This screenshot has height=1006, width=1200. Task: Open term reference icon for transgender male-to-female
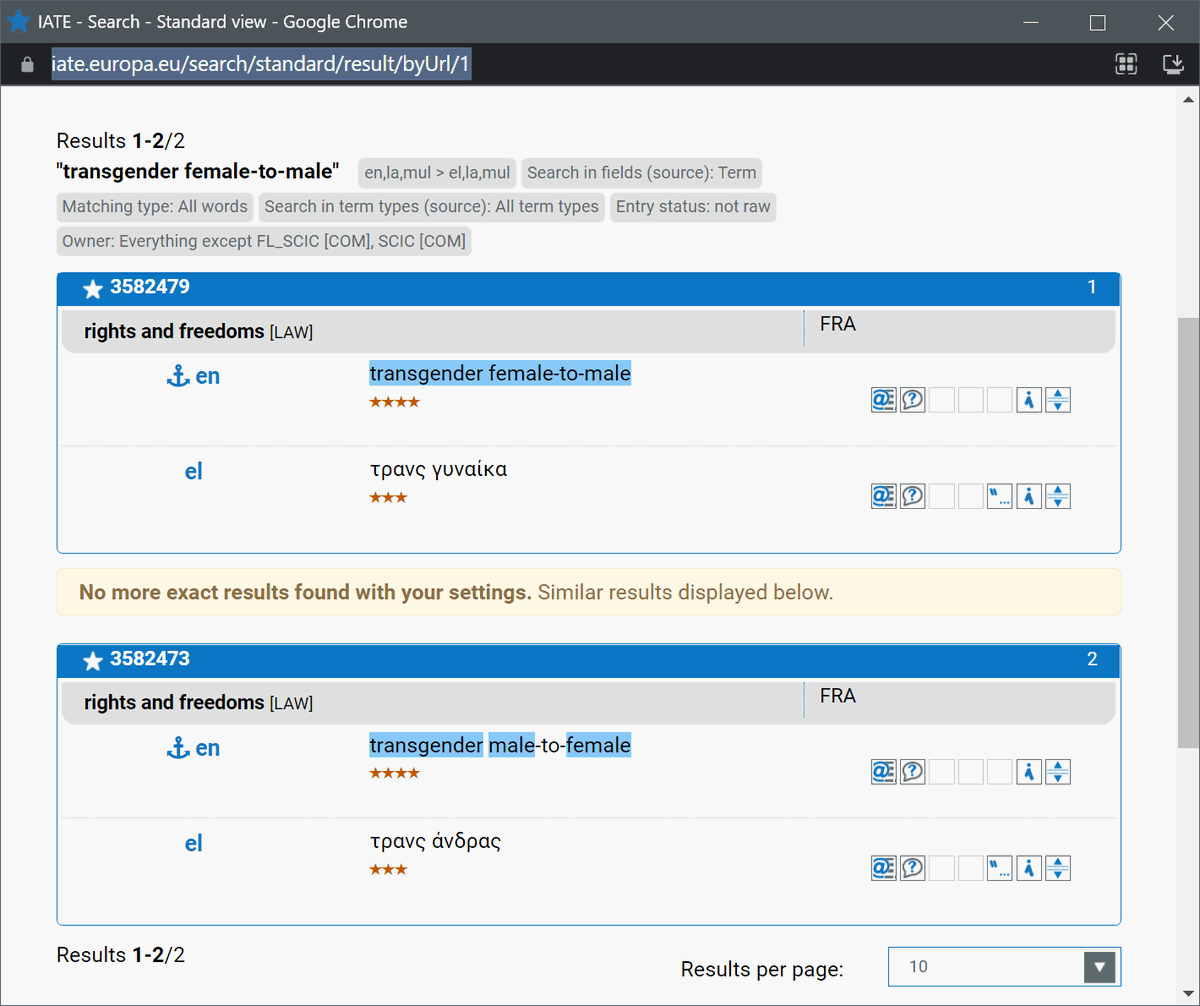[x=883, y=771]
